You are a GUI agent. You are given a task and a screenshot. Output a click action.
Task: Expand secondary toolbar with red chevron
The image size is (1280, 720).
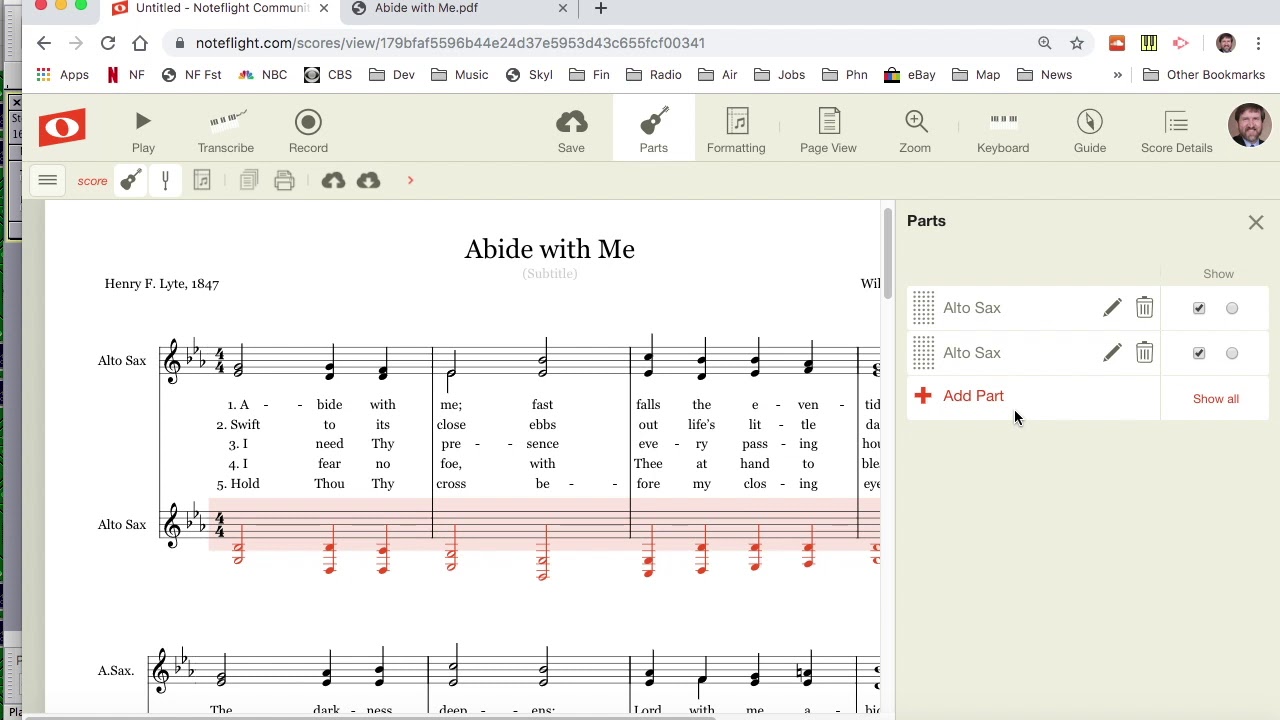point(410,181)
